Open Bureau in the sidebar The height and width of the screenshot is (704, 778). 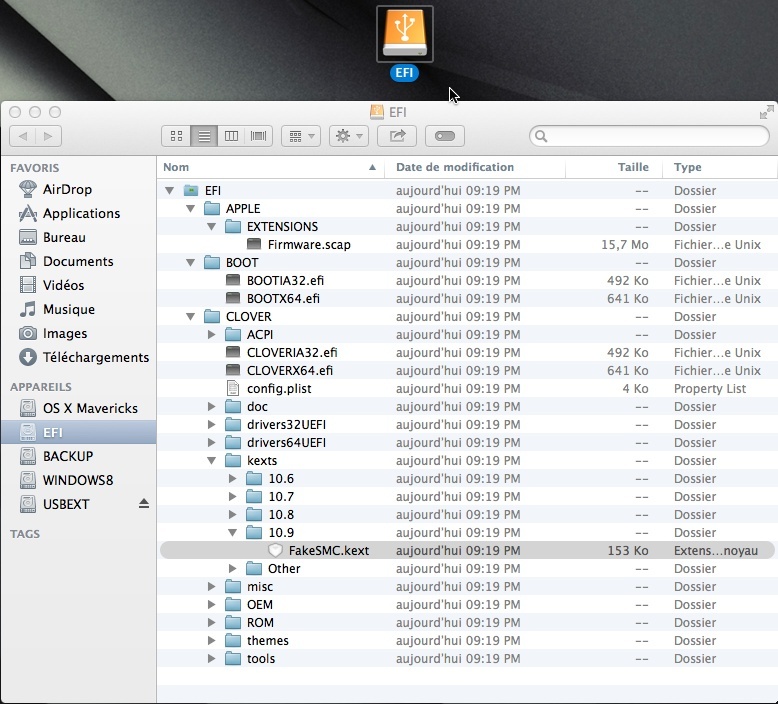(x=52, y=237)
